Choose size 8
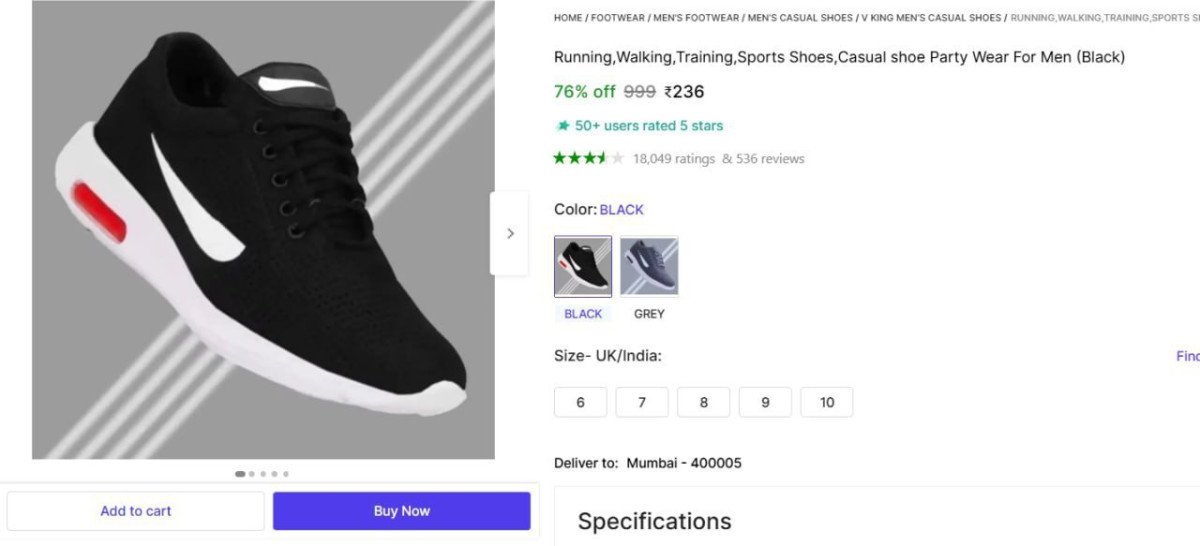This screenshot has height=546, width=1200. [704, 402]
